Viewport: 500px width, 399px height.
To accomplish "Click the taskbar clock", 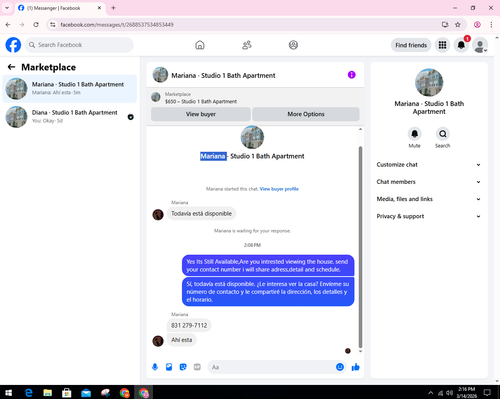I will [466, 393].
